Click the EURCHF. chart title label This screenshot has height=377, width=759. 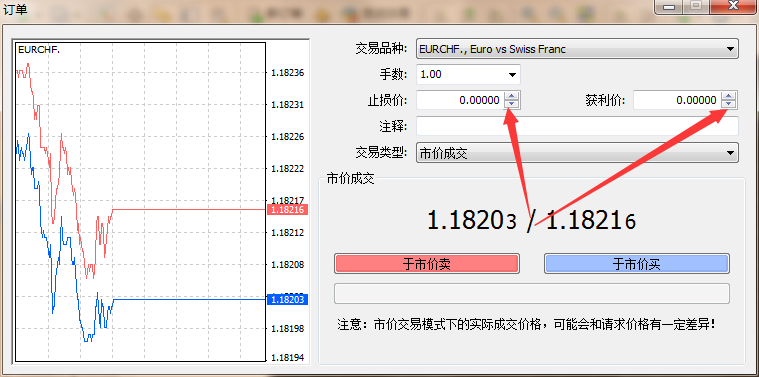tap(39, 49)
